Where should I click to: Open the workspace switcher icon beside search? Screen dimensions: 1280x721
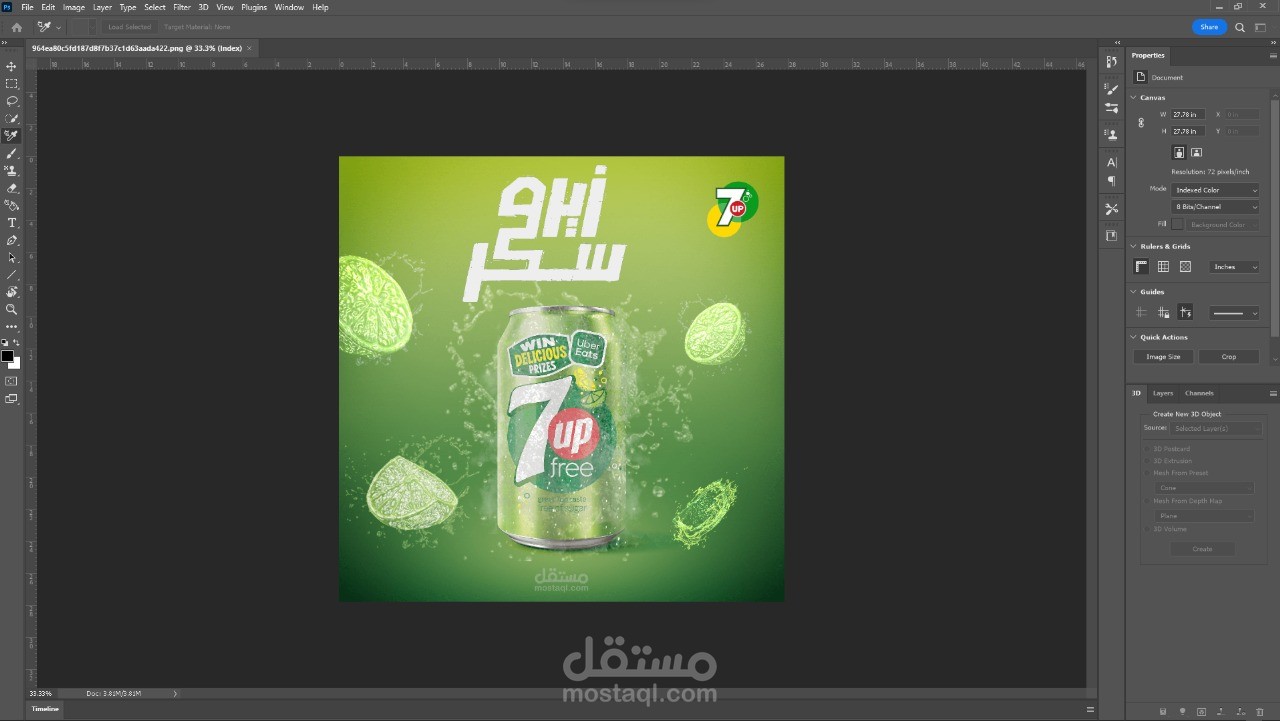[1260, 27]
